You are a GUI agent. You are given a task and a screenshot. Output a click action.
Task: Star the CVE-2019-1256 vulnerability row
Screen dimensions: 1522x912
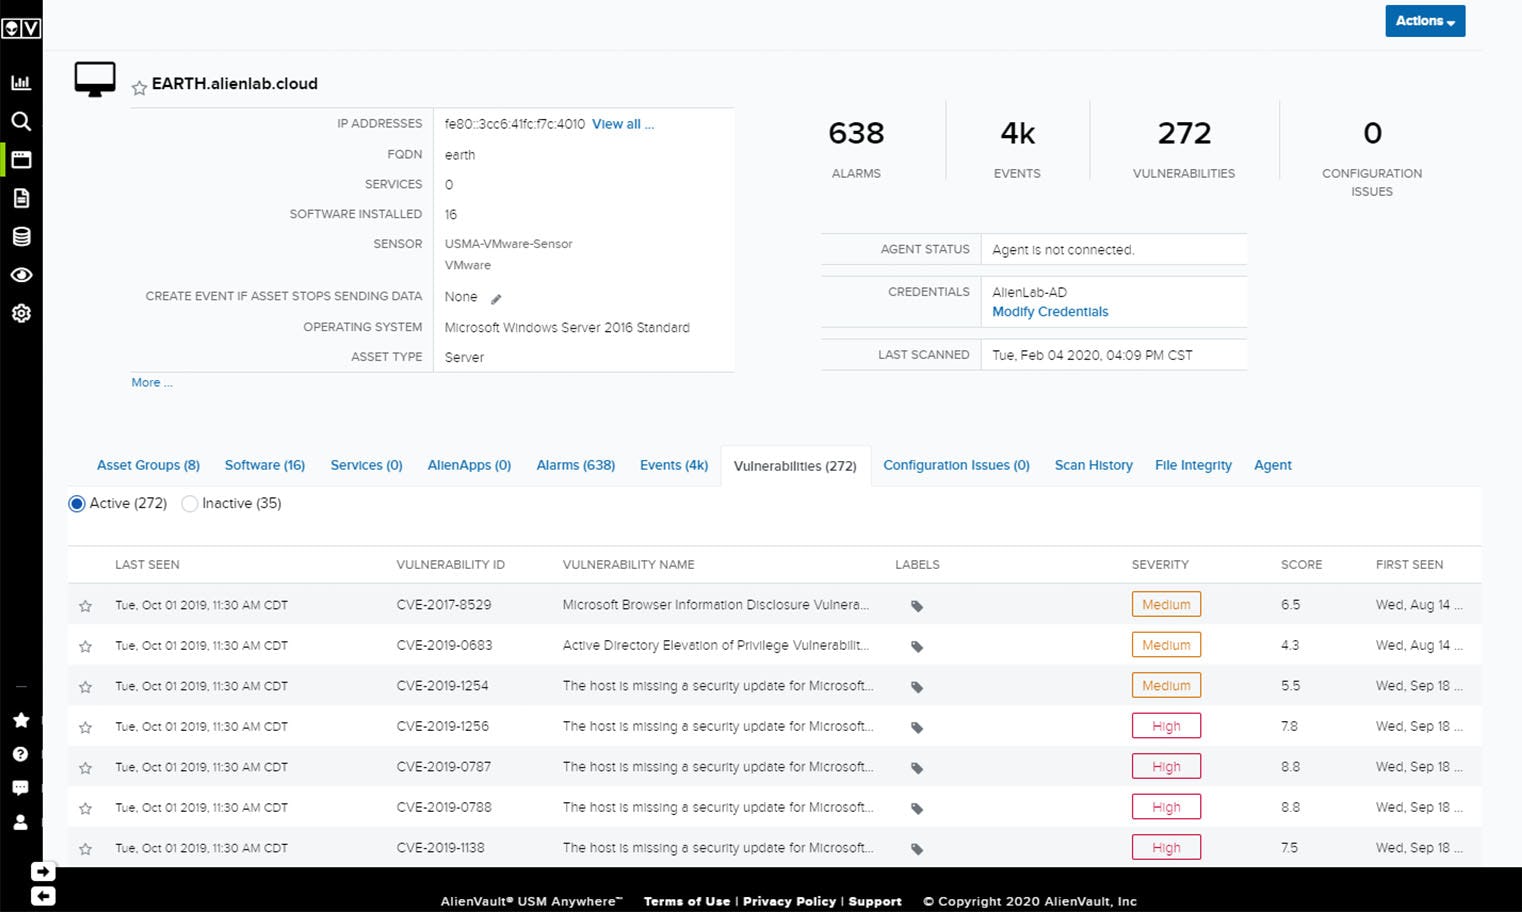(86, 728)
